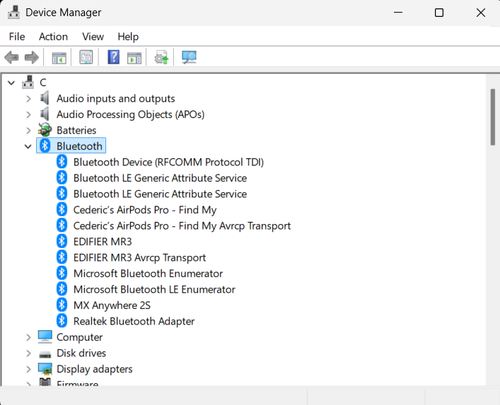The height and width of the screenshot is (405, 500).
Task: Expand the Computer category
Action: 28,338
